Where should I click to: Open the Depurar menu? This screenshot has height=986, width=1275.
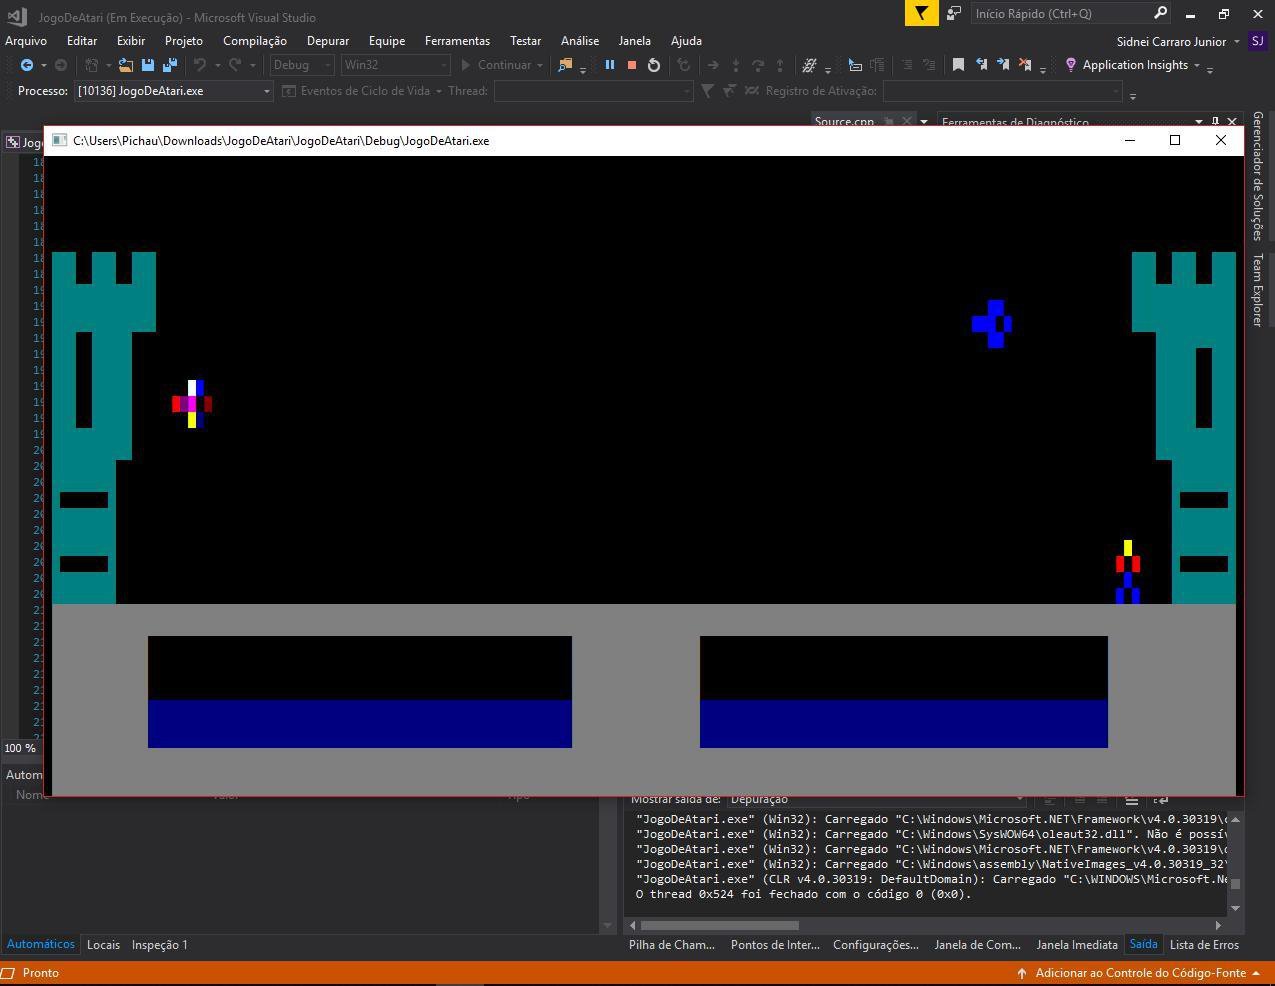328,40
